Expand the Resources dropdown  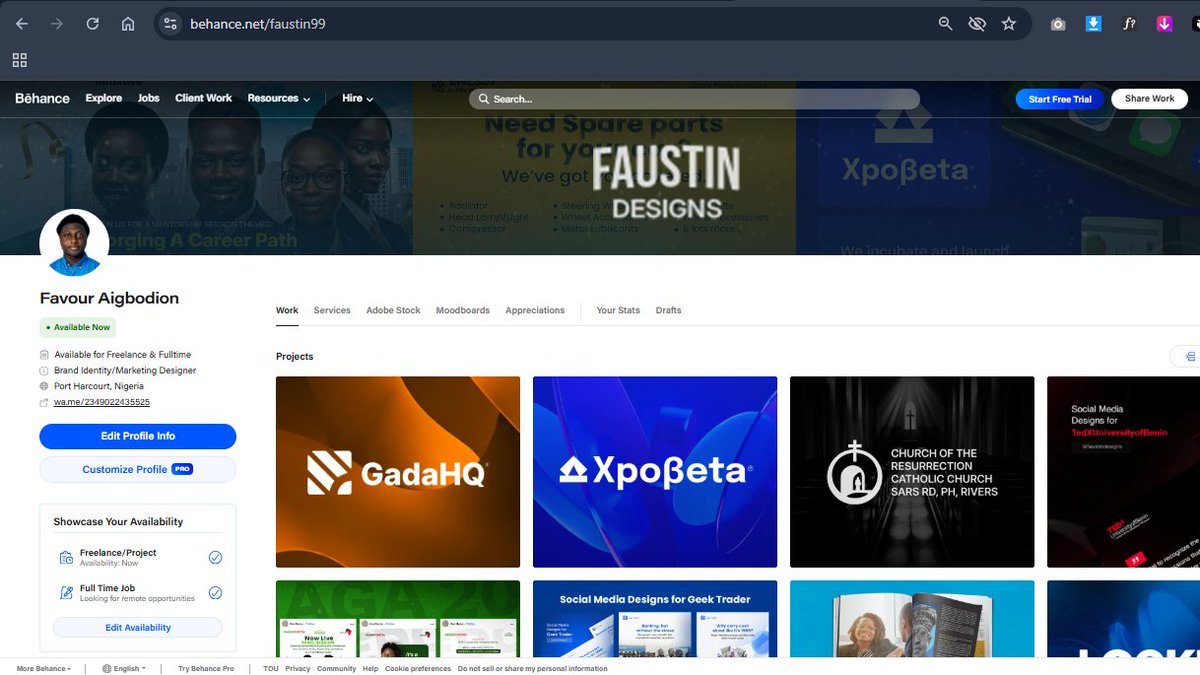coord(279,98)
